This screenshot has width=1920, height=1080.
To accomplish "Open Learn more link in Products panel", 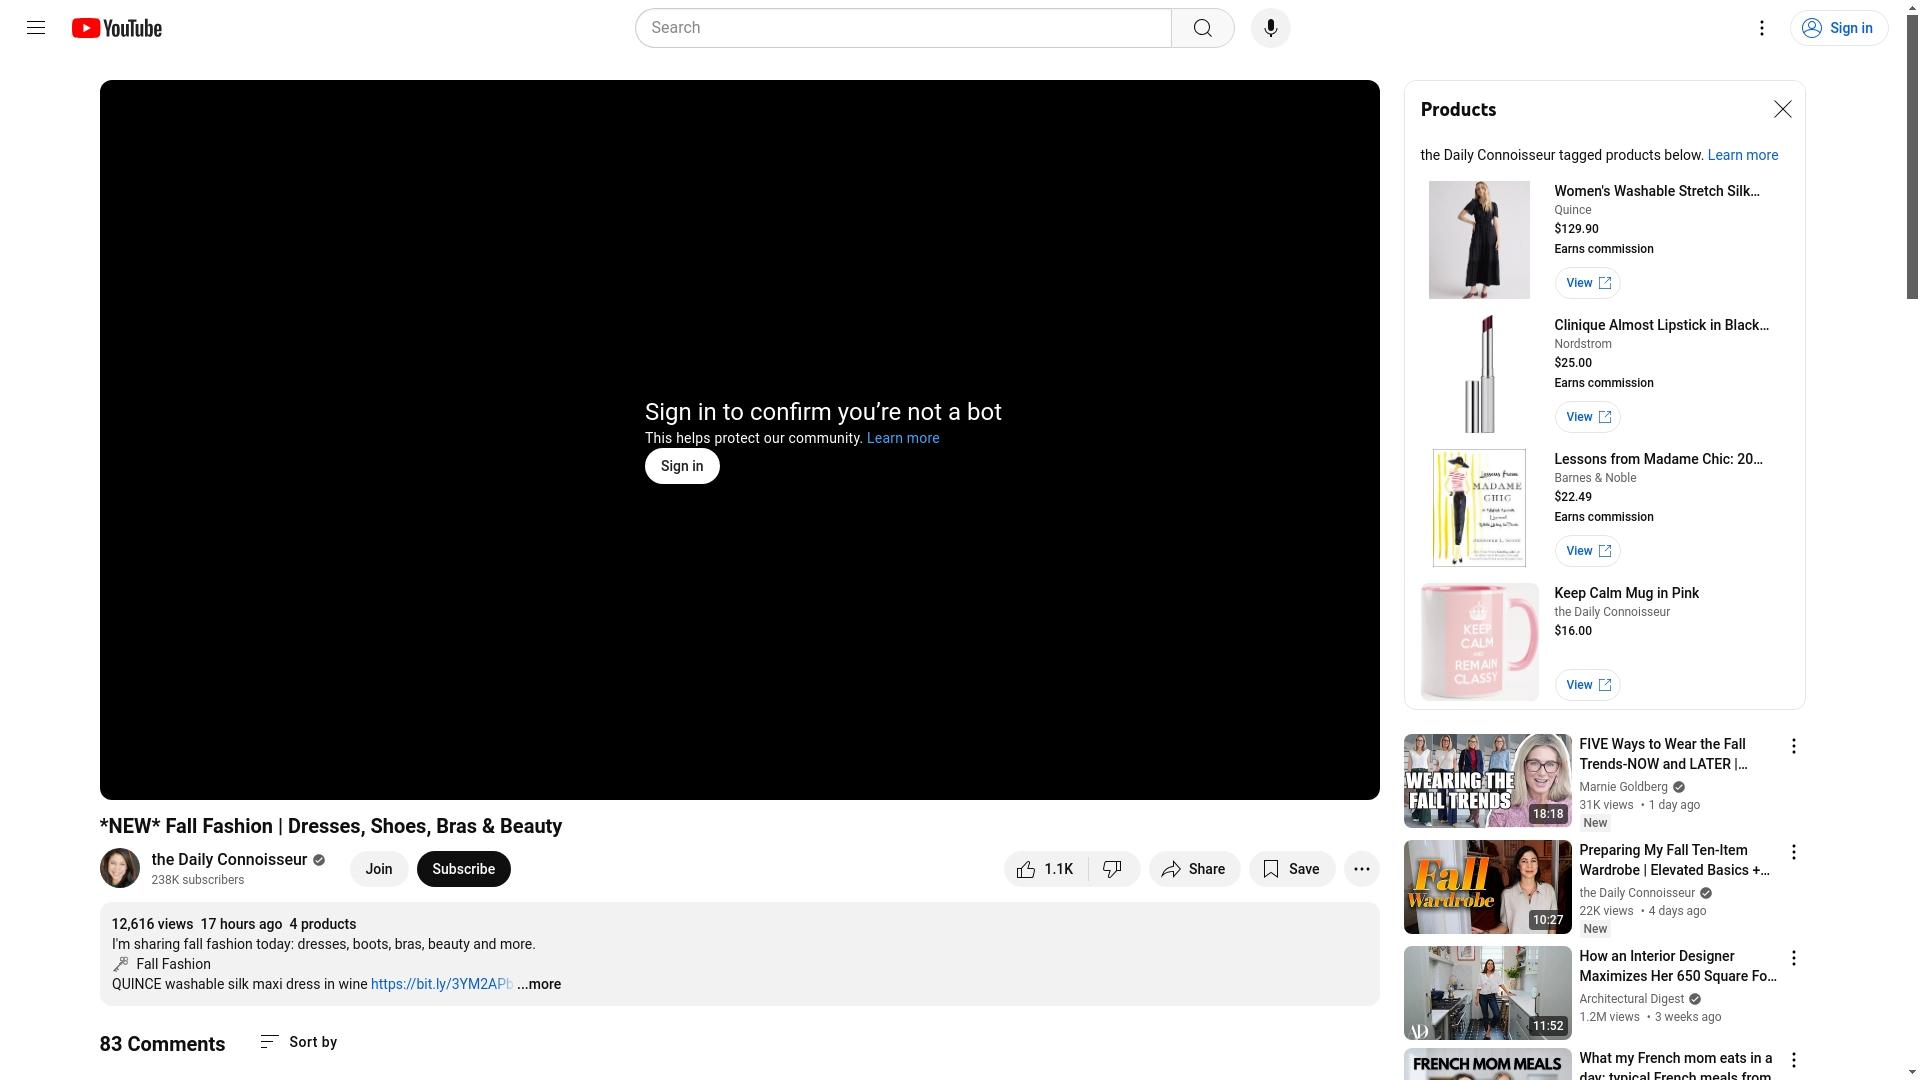I will (1743, 155).
